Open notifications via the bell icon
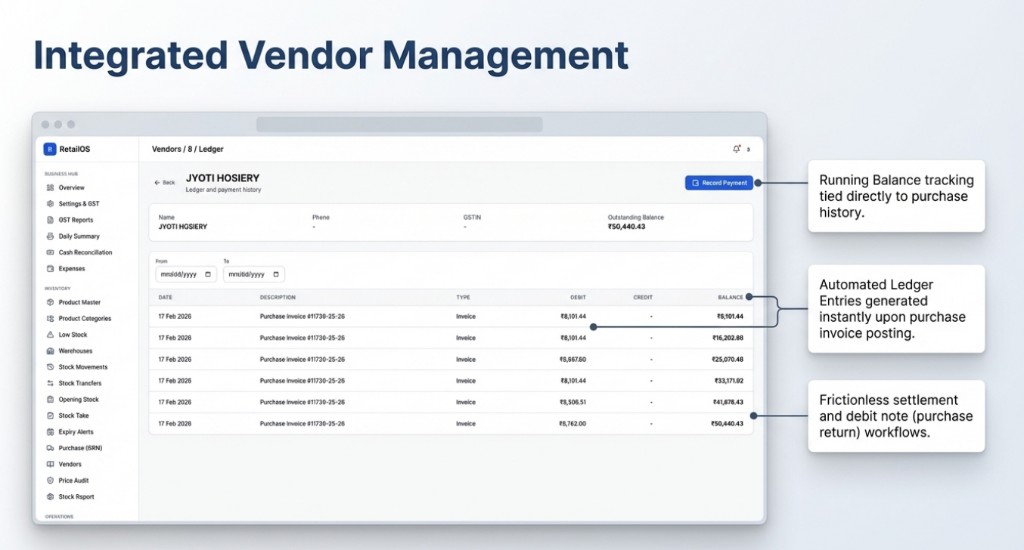Image resolution: width=1024 pixels, height=550 pixels. tap(737, 149)
